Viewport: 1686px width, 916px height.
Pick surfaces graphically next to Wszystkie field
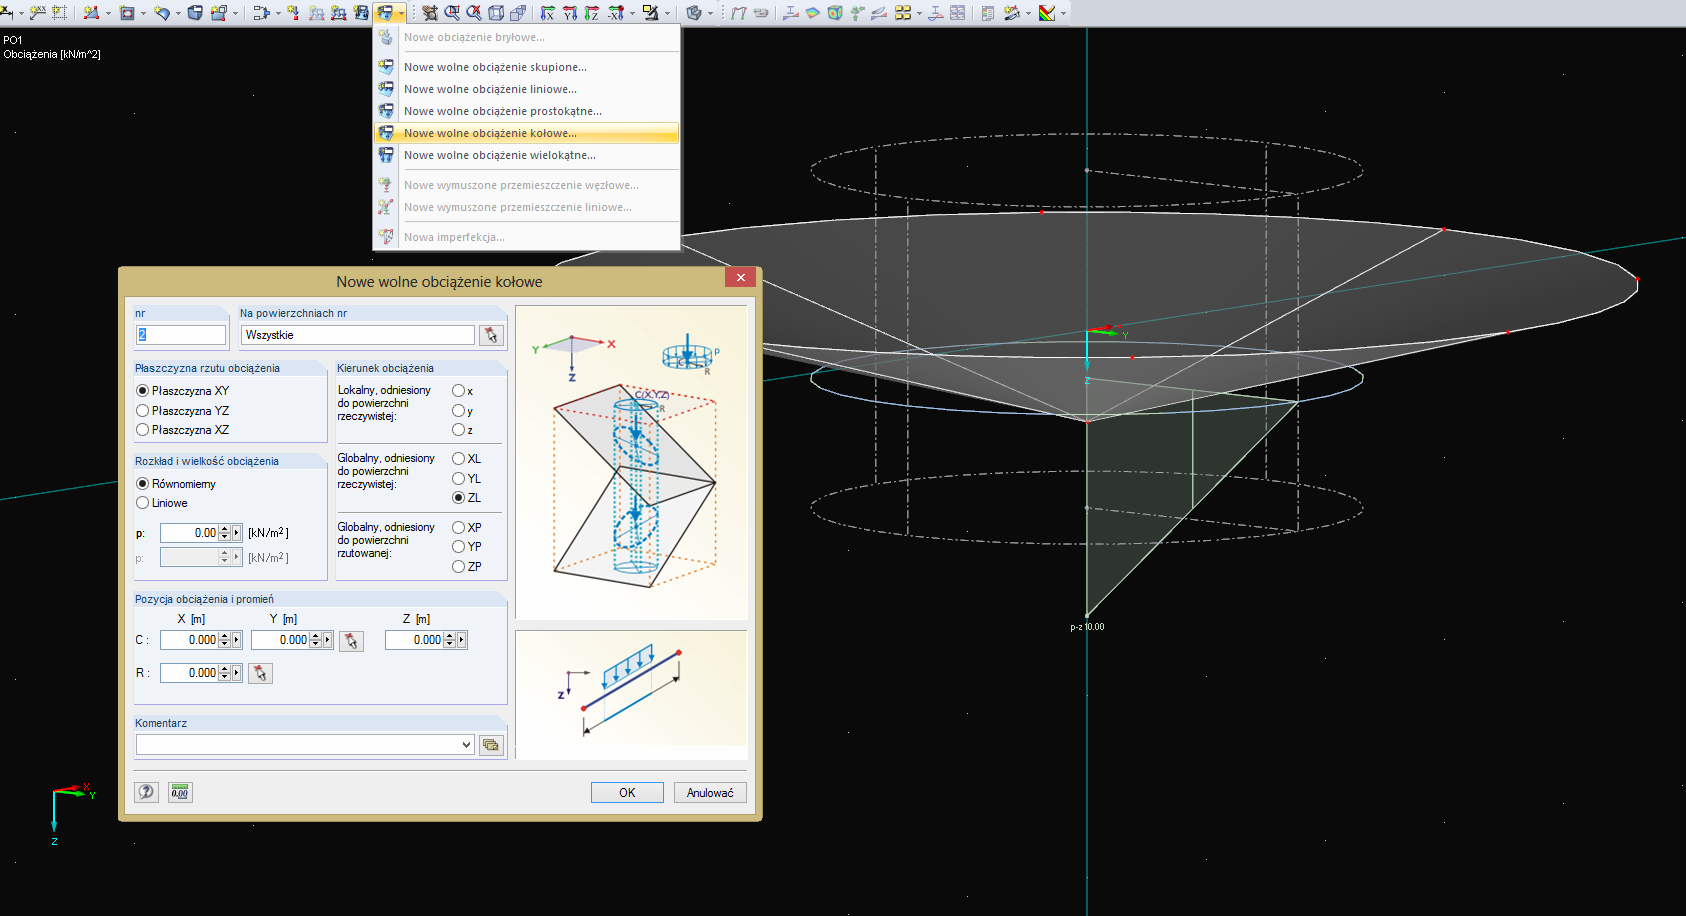[x=491, y=336]
